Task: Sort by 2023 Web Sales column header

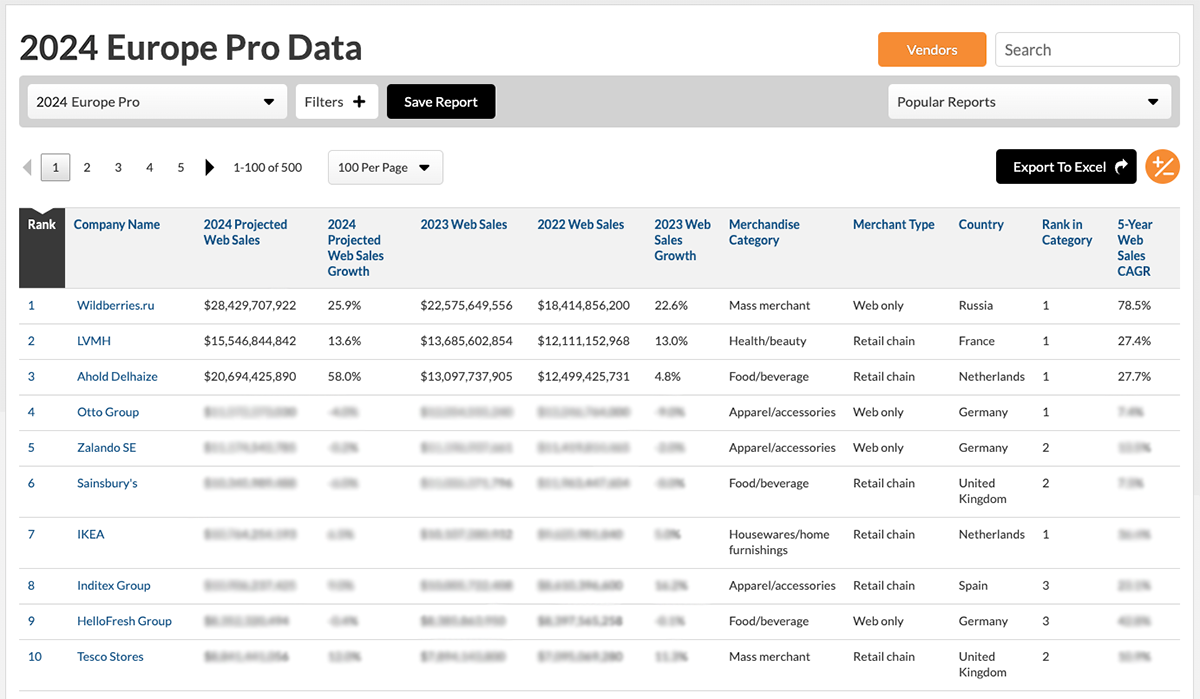Action: click(464, 225)
